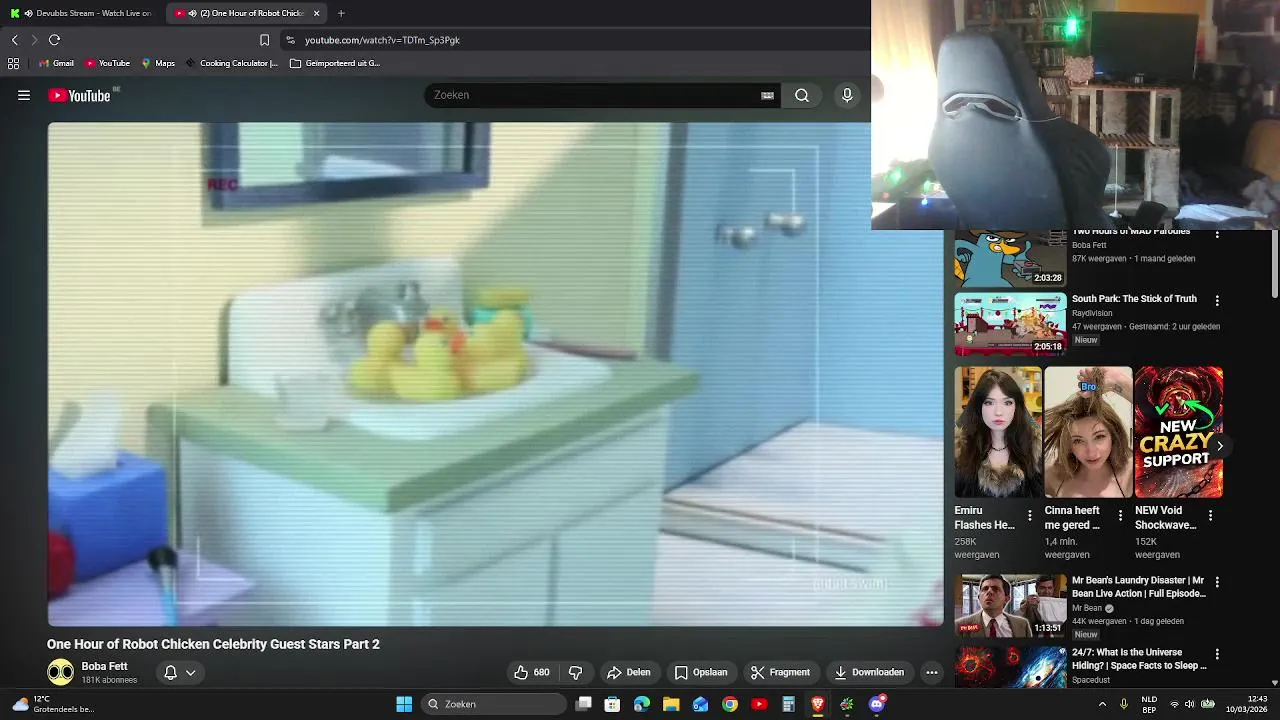Share the video via Delen button
1280x720 pixels.
(629, 672)
